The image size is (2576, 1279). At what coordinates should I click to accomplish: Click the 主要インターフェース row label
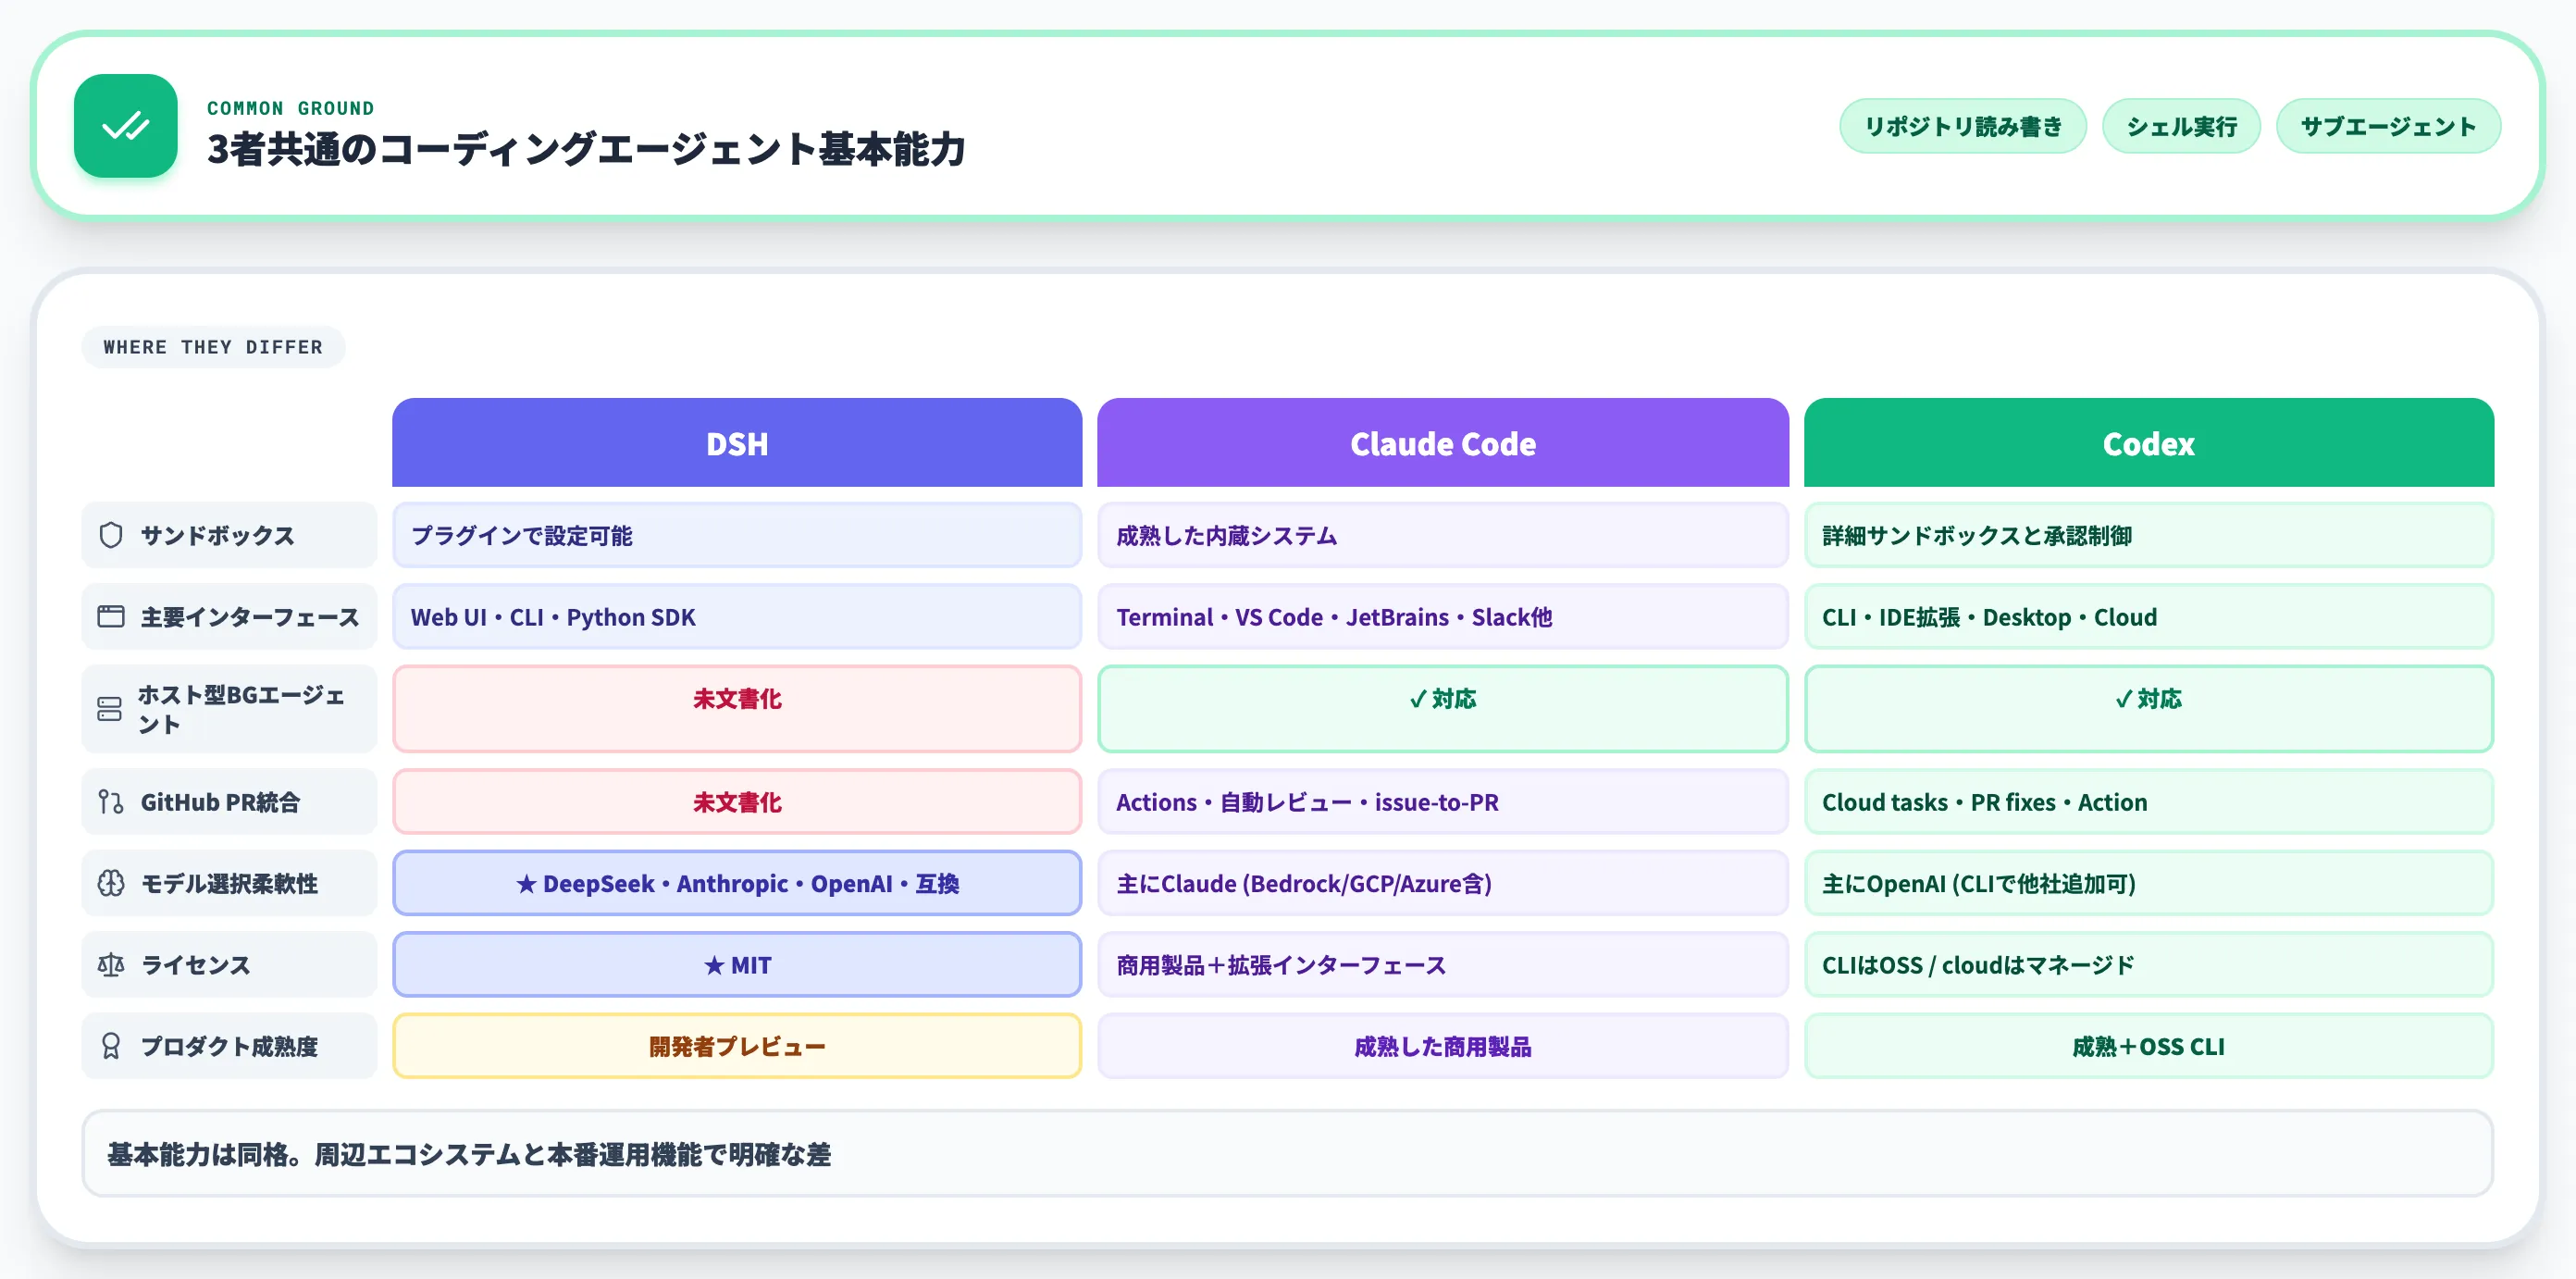229,617
